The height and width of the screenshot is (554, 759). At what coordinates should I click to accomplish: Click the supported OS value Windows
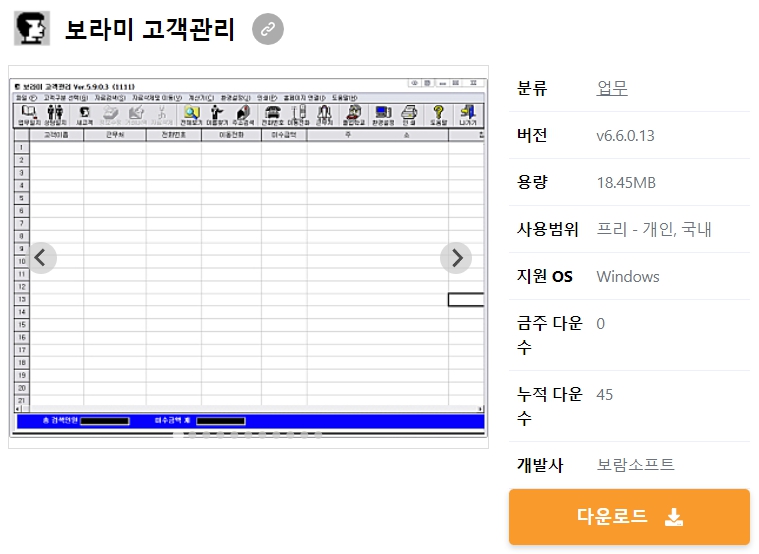tap(628, 277)
